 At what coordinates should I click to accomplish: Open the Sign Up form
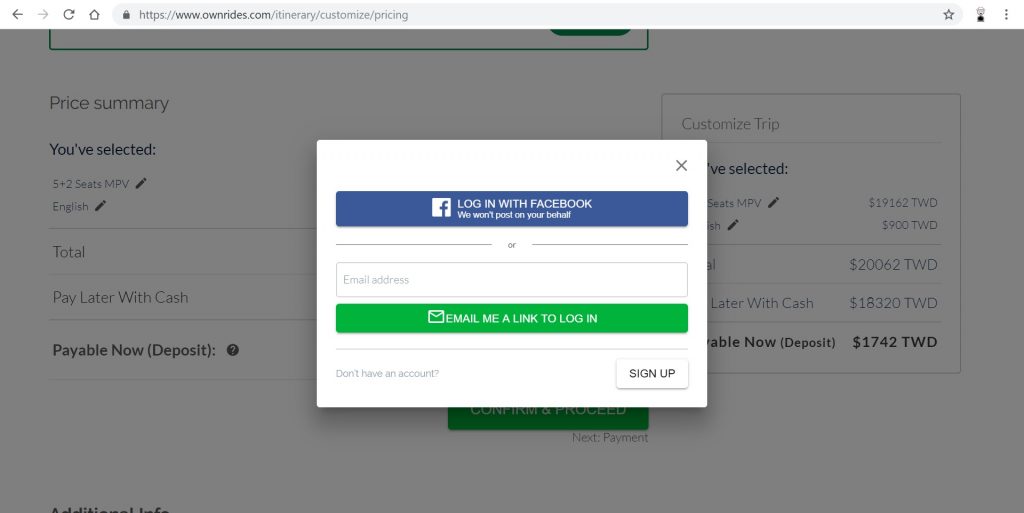tap(652, 373)
